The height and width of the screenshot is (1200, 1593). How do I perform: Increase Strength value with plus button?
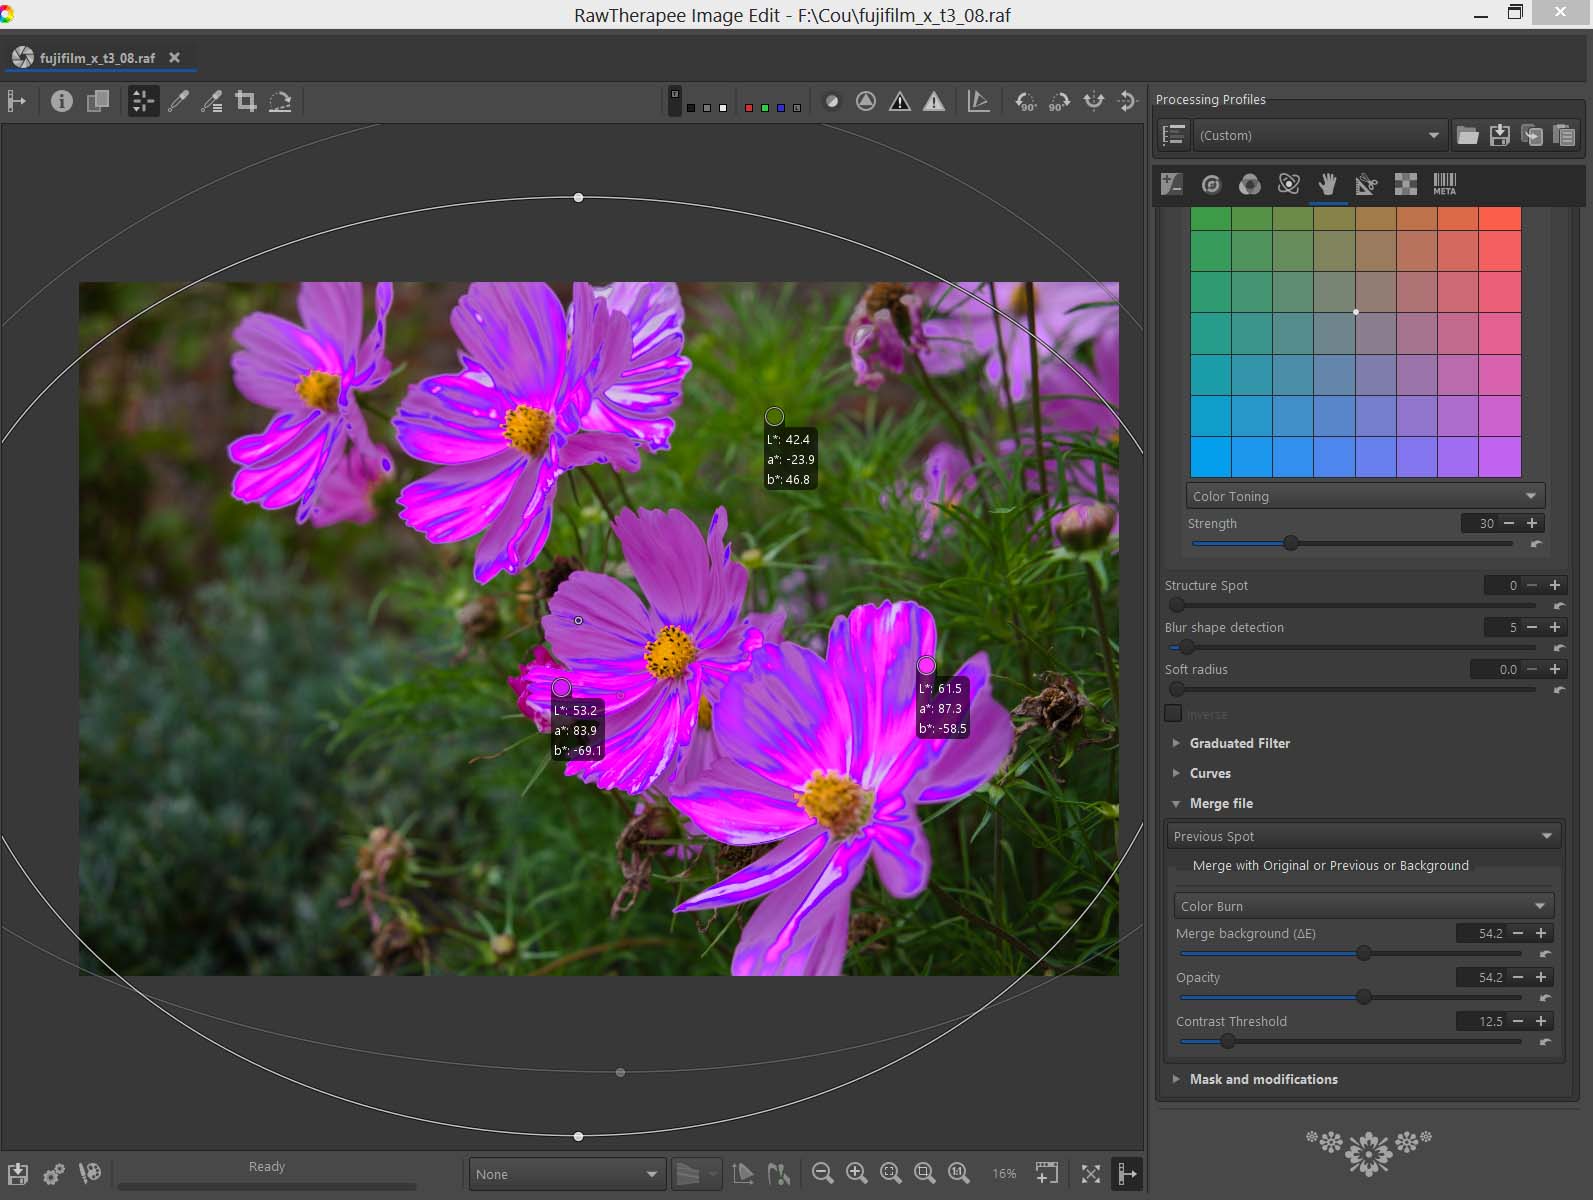(x=1532, y=523)
